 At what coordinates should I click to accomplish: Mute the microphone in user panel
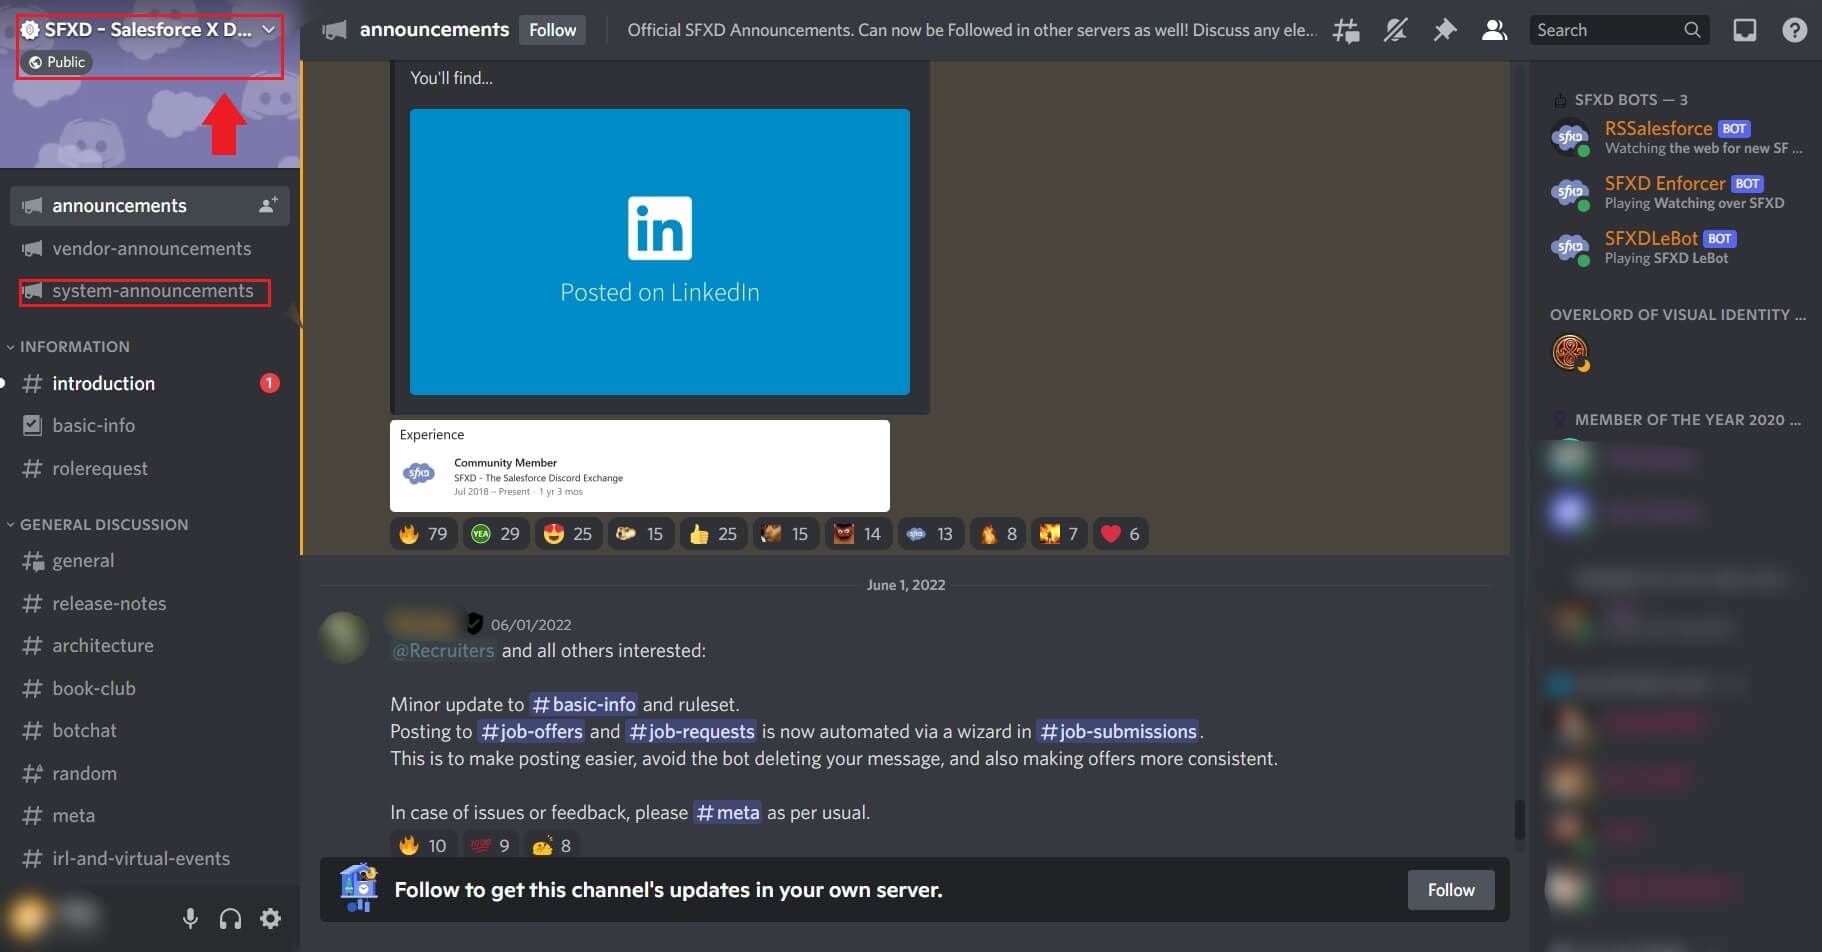[x=190, y=918]
